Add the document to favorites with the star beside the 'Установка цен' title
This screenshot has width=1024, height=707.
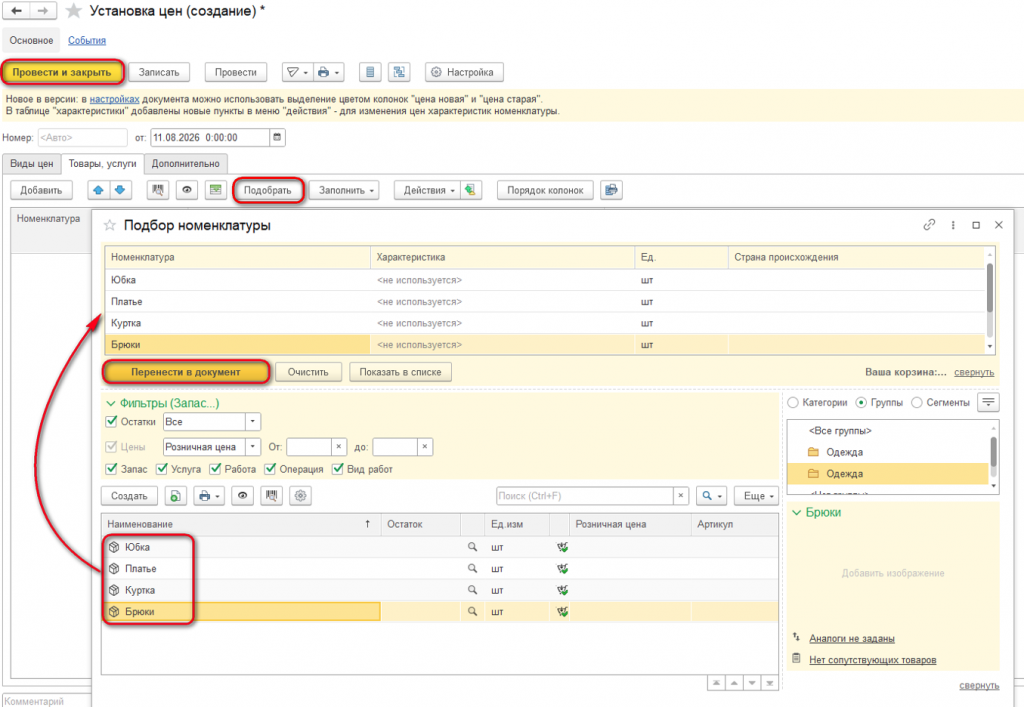click(74, 11)
